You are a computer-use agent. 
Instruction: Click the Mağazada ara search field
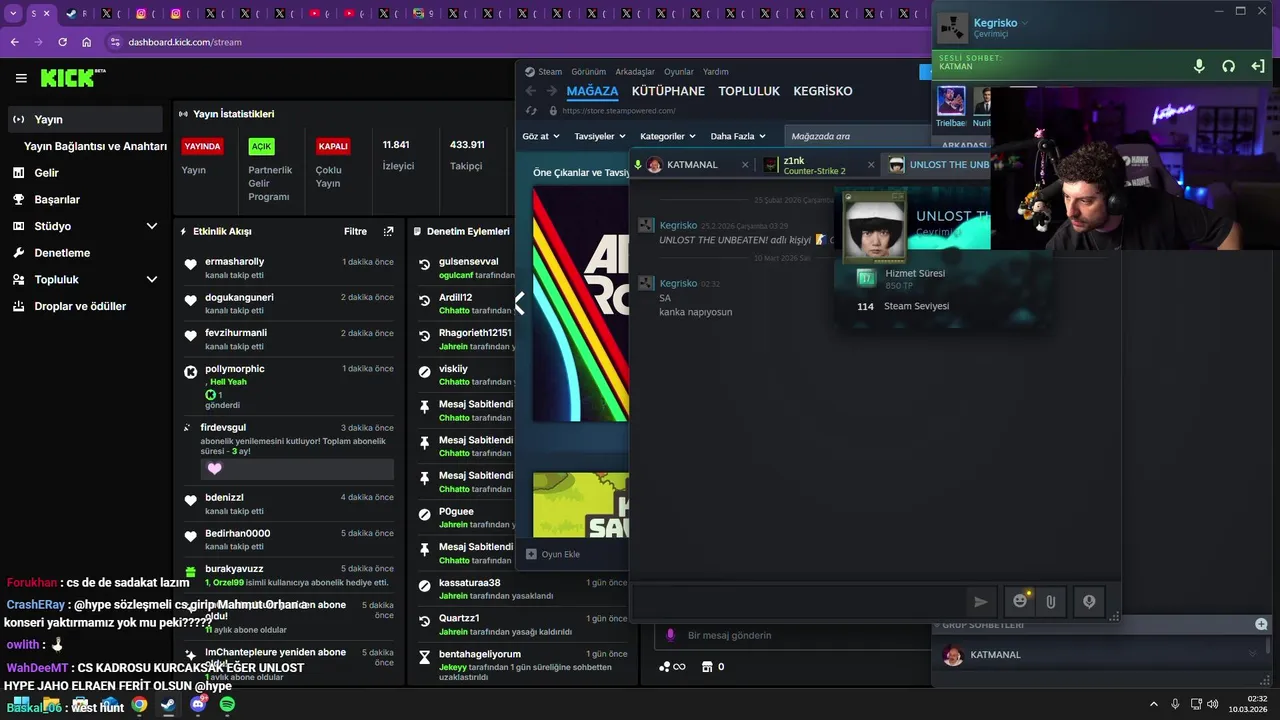point(858,136)
